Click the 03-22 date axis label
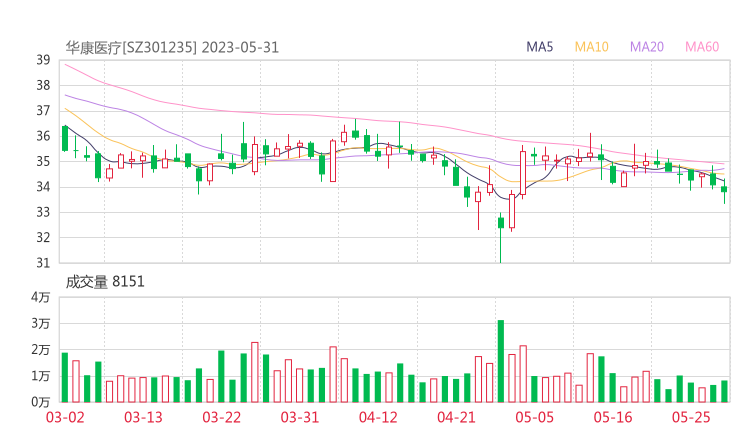This screenshot has width=740, height=440. pyautogui.click(x=221, y=417)
